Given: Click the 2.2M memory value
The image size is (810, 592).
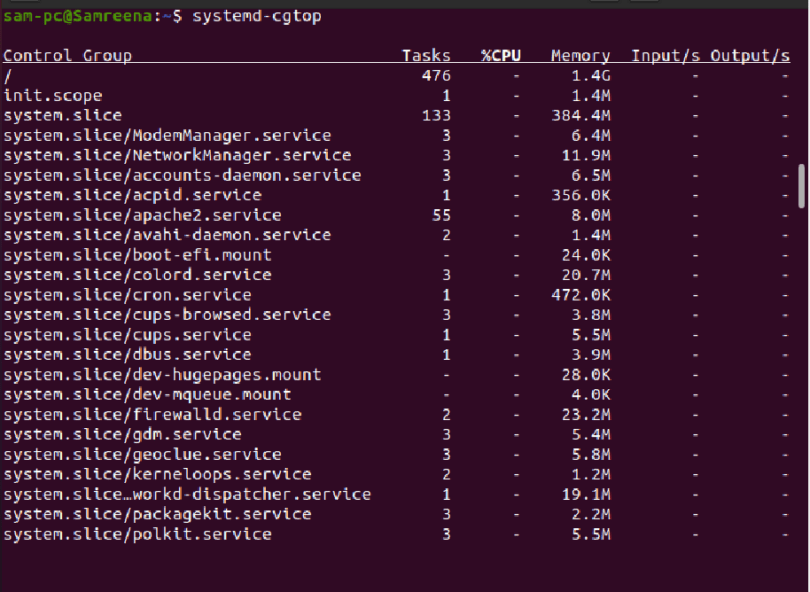Looking at the screenshot, I should 591,515.
